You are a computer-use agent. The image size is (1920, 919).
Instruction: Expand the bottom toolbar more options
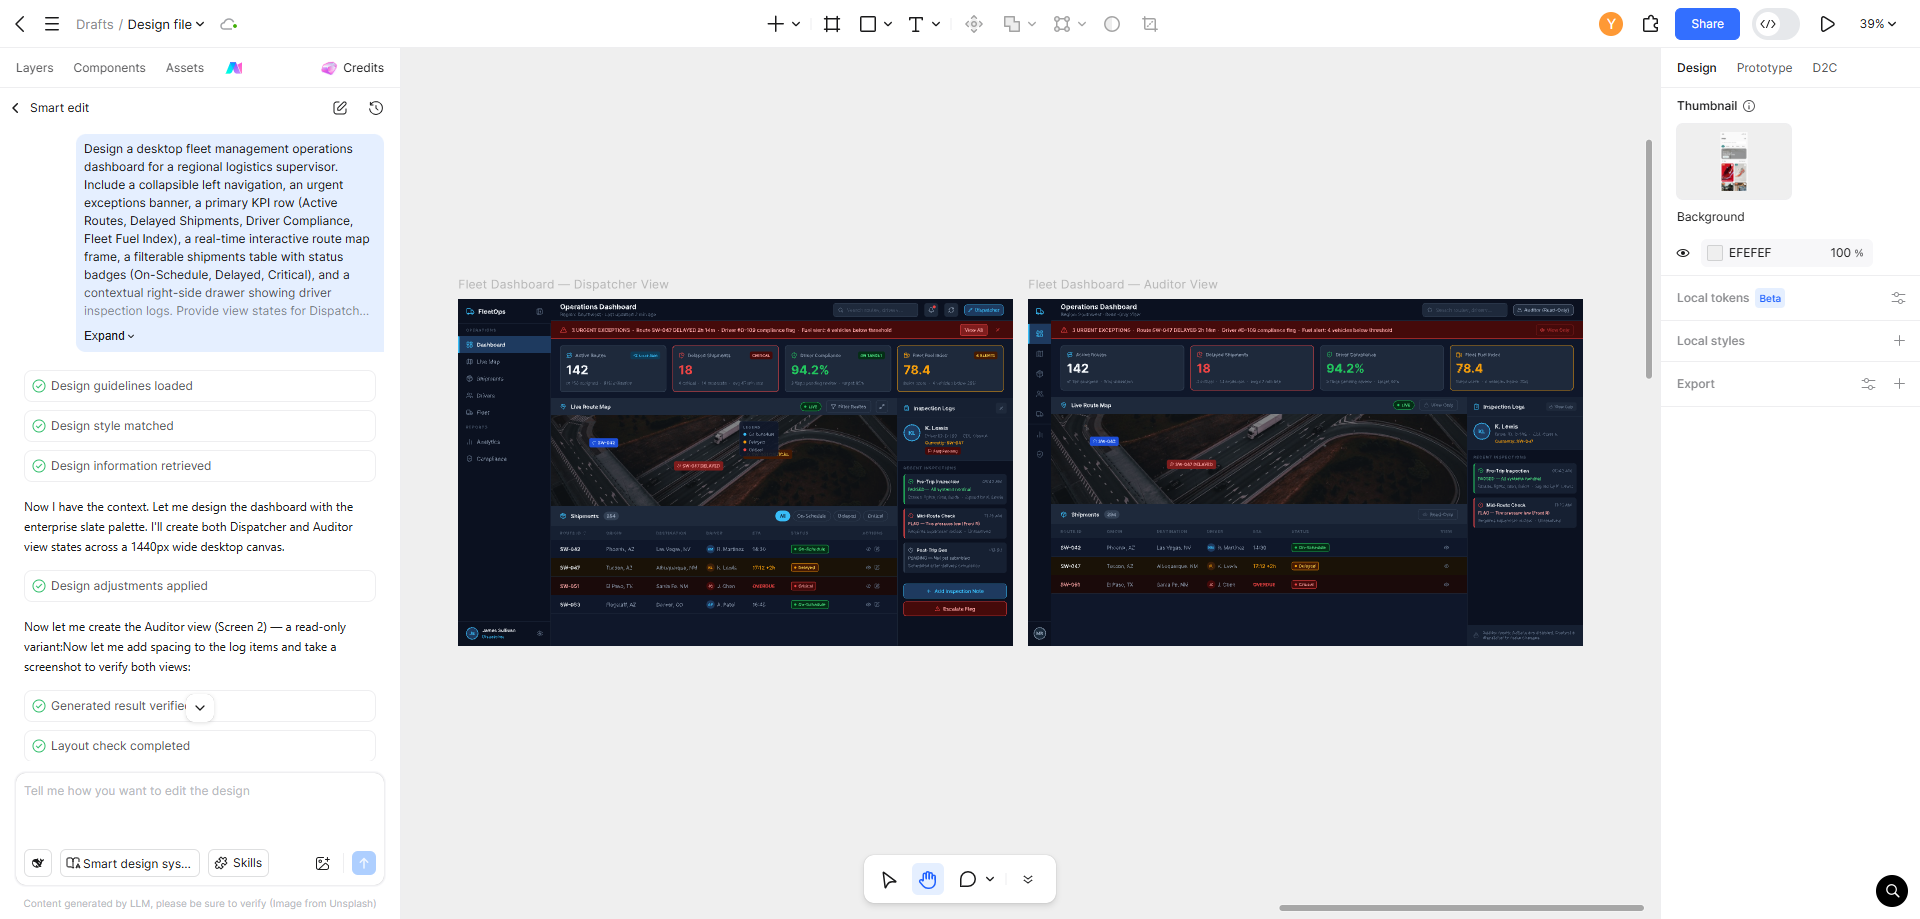pyautogui.click(x=1028, y=880)
